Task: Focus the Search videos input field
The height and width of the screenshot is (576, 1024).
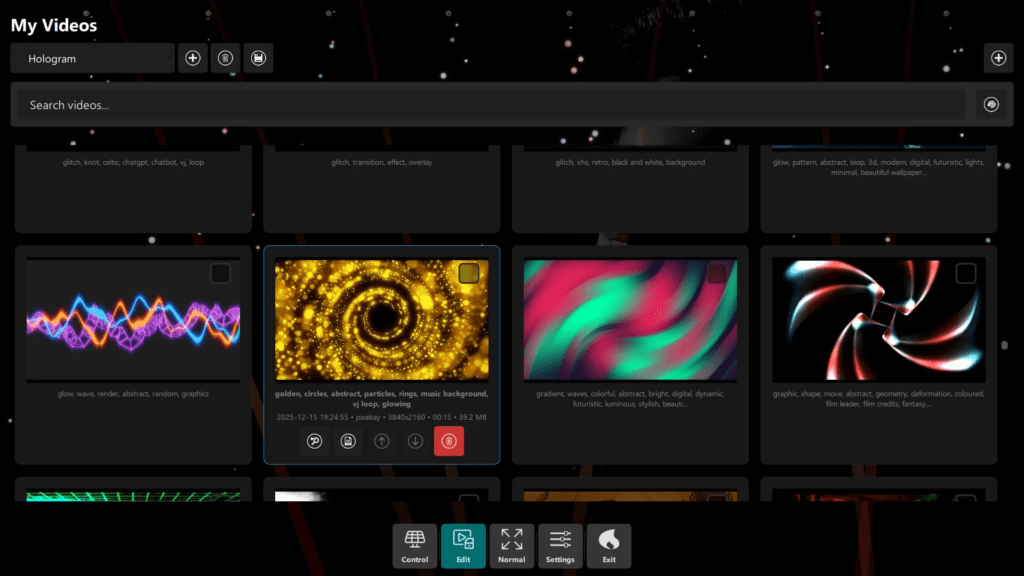Action: click(x=490, y=105)
